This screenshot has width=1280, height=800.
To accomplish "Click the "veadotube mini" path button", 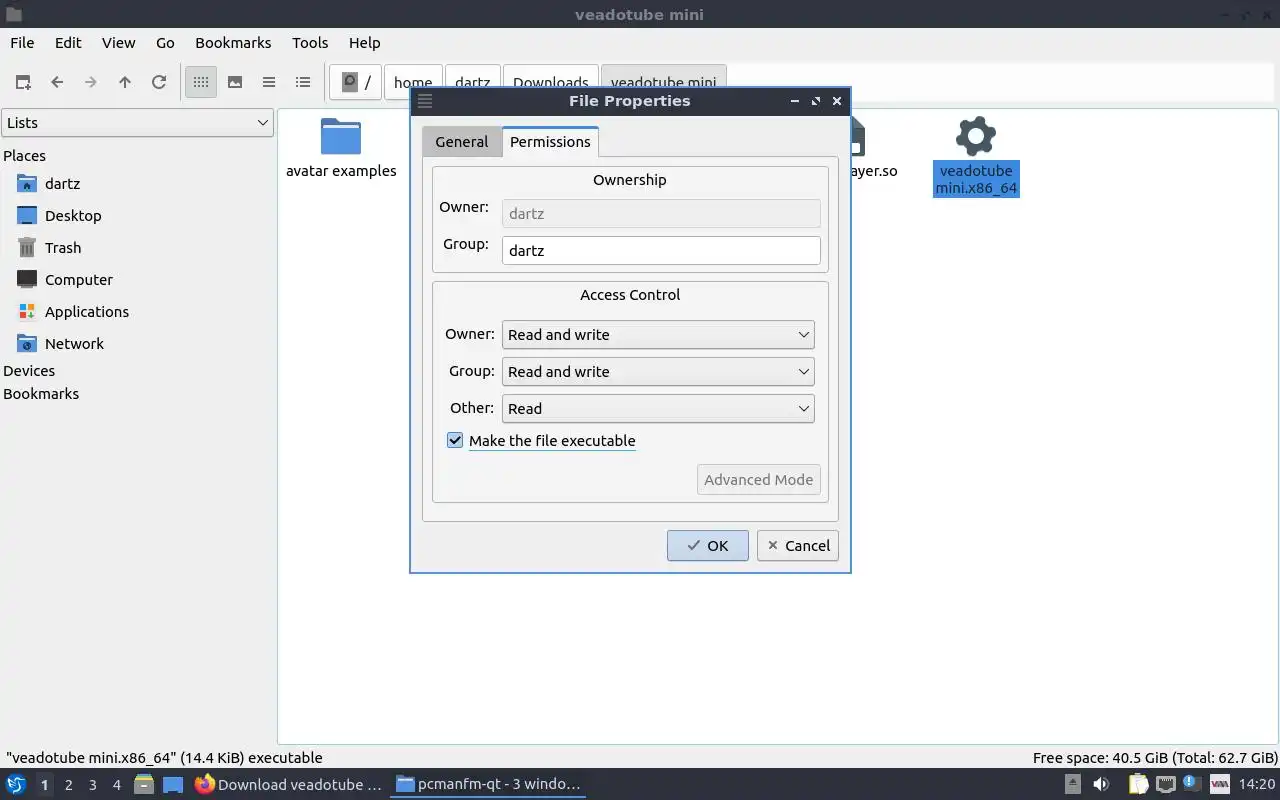I will click(x=663, y=82).
